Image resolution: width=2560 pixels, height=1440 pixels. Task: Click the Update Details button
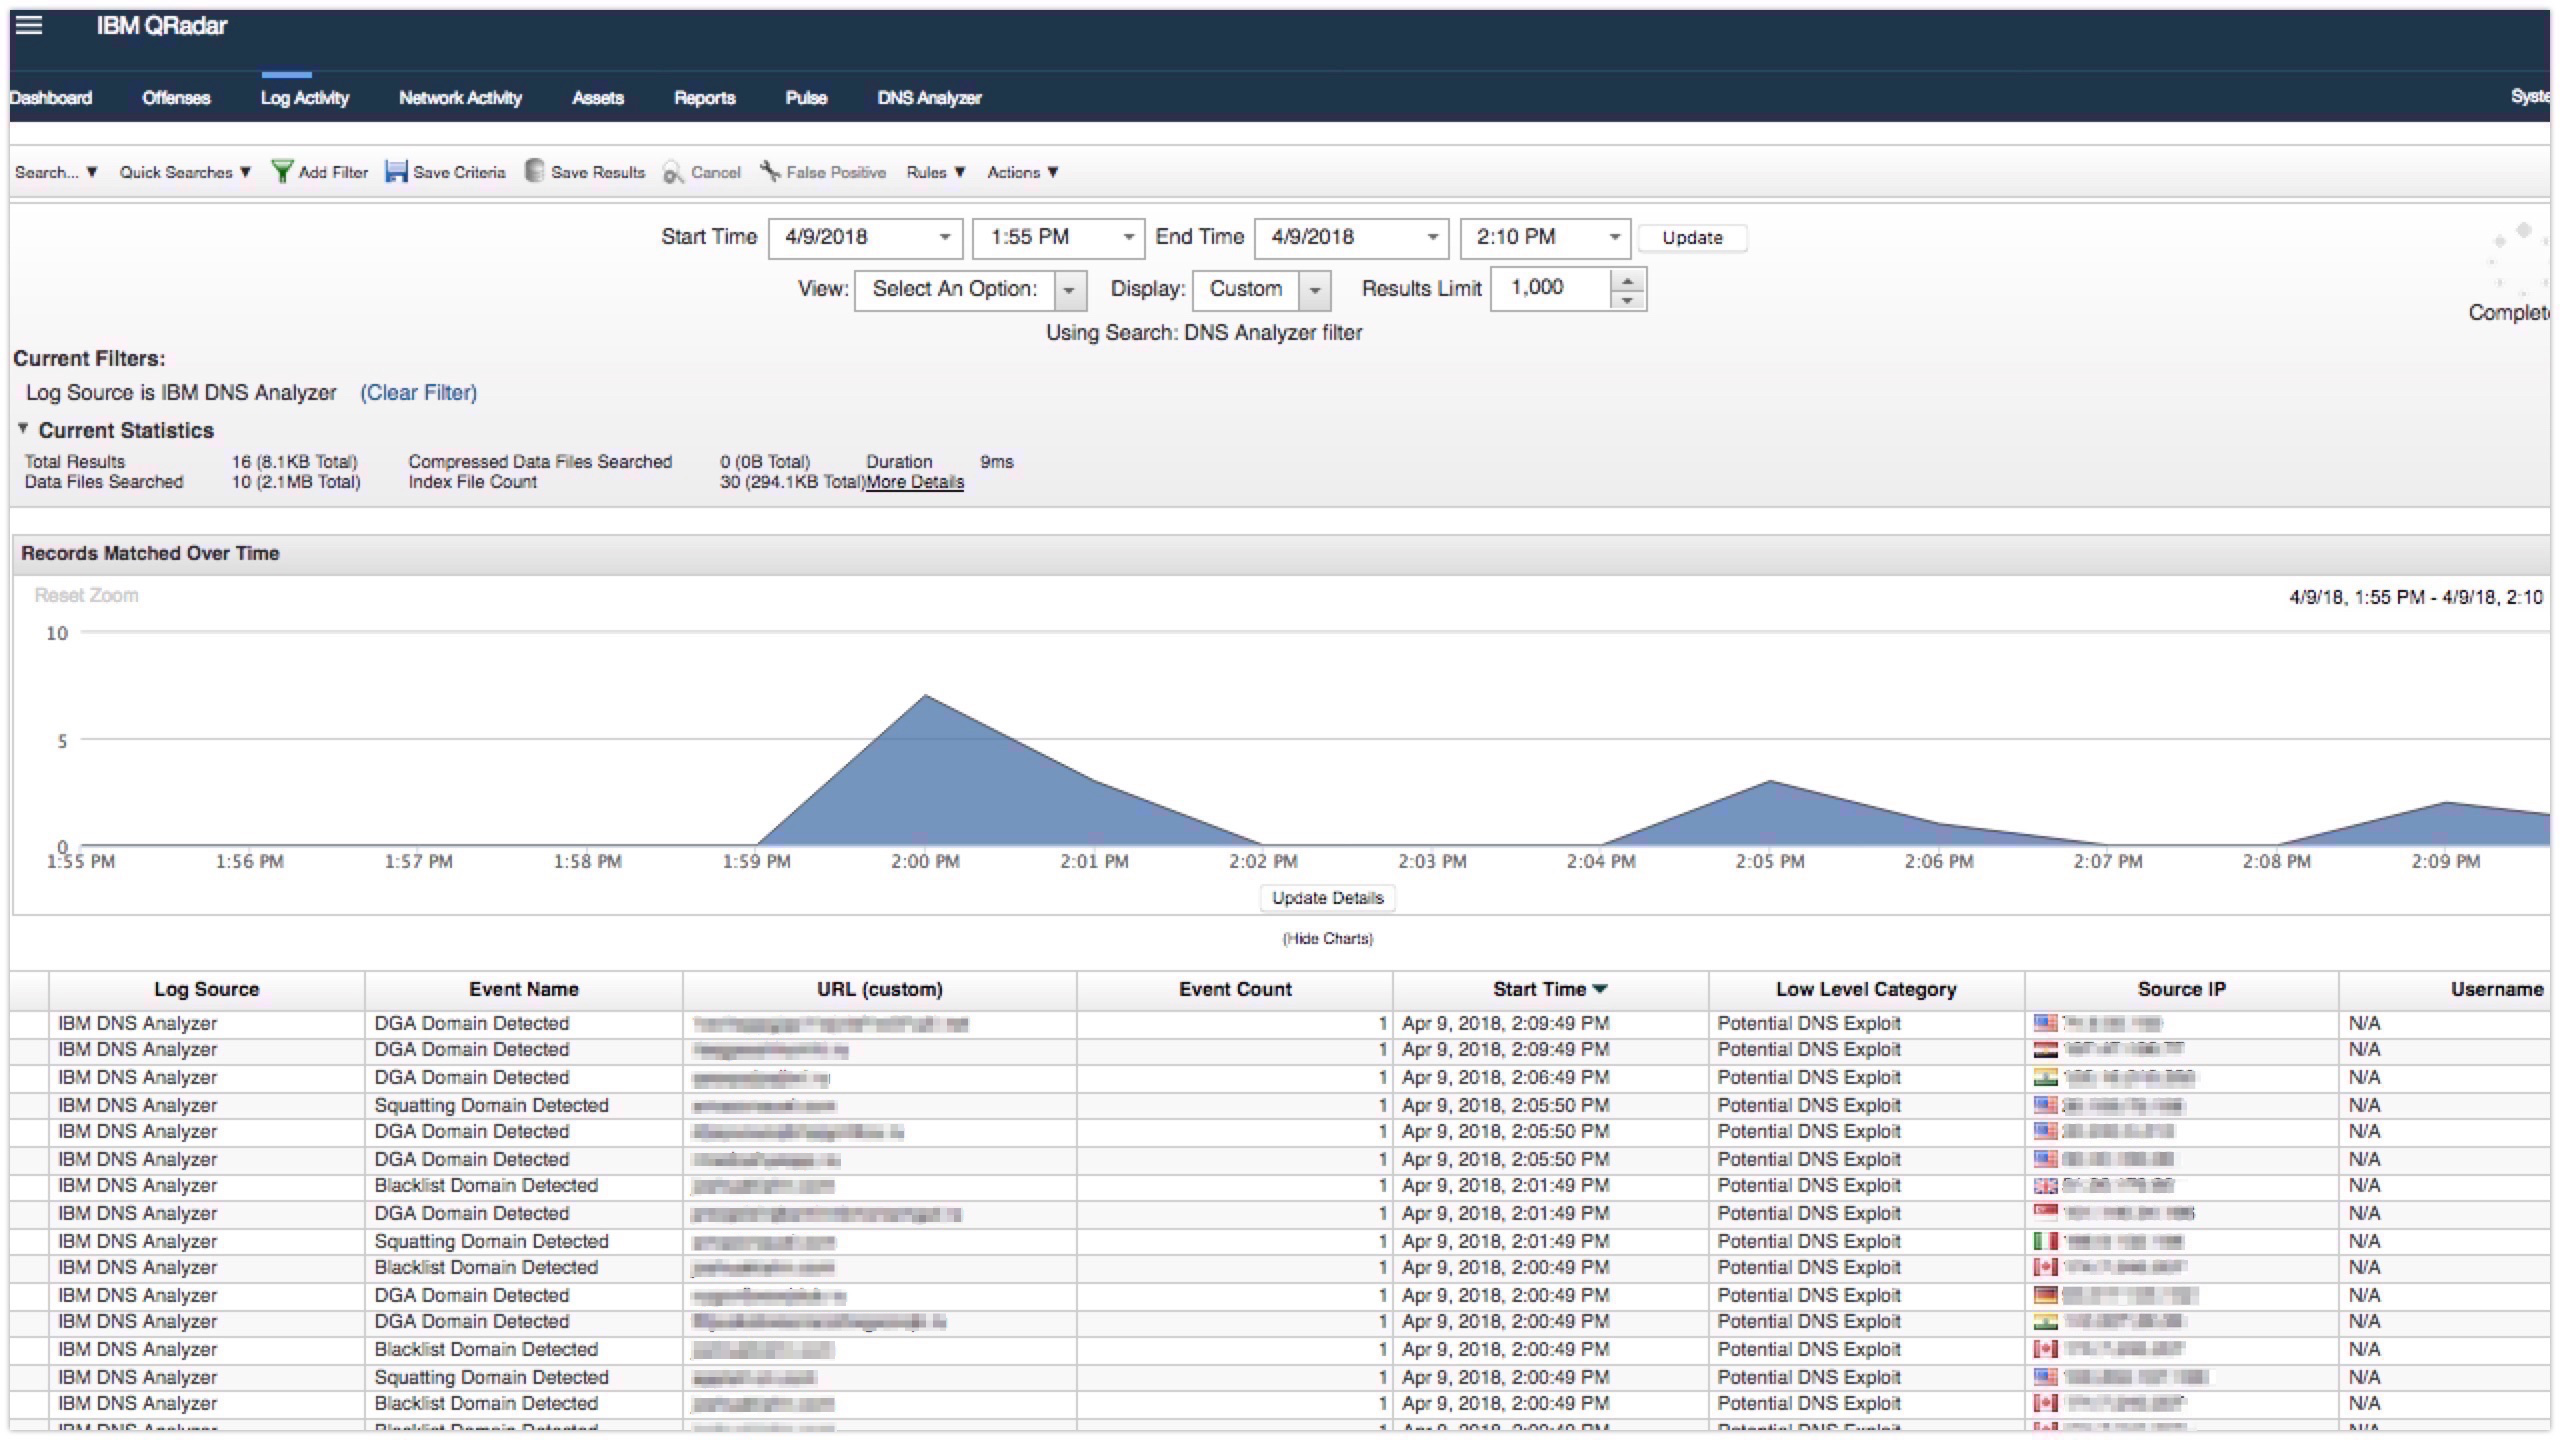pyautogui.click(x=1327, y=898)
